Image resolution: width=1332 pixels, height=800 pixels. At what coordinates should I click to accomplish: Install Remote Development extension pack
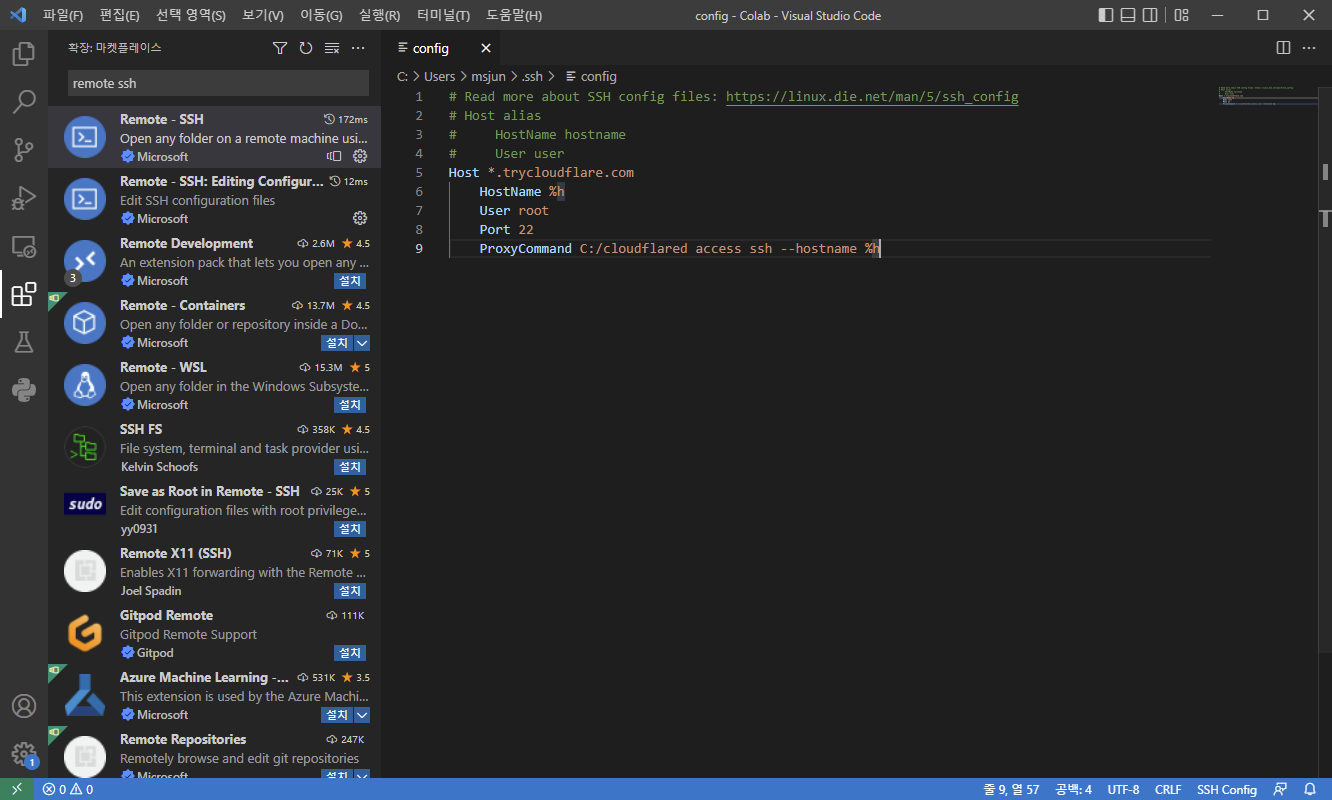coord(350,281)
